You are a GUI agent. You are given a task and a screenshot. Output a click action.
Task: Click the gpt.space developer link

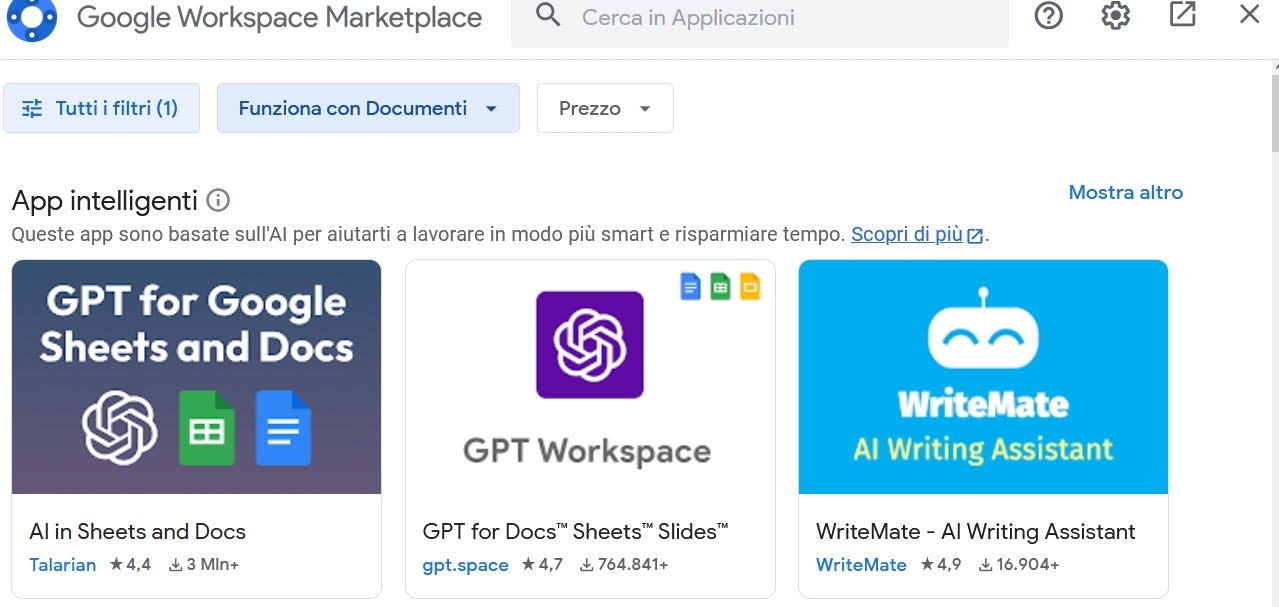click(466, 565)
